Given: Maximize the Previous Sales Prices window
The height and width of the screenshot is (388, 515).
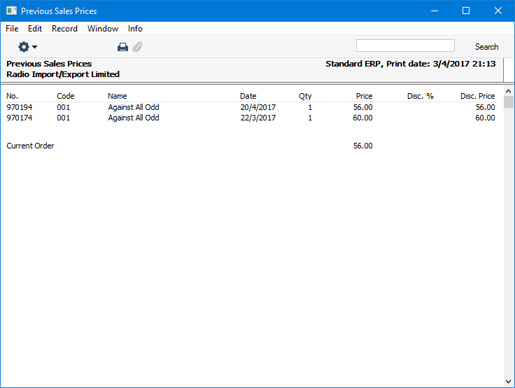Looking at the screenshot, I should tap(466, 11).
